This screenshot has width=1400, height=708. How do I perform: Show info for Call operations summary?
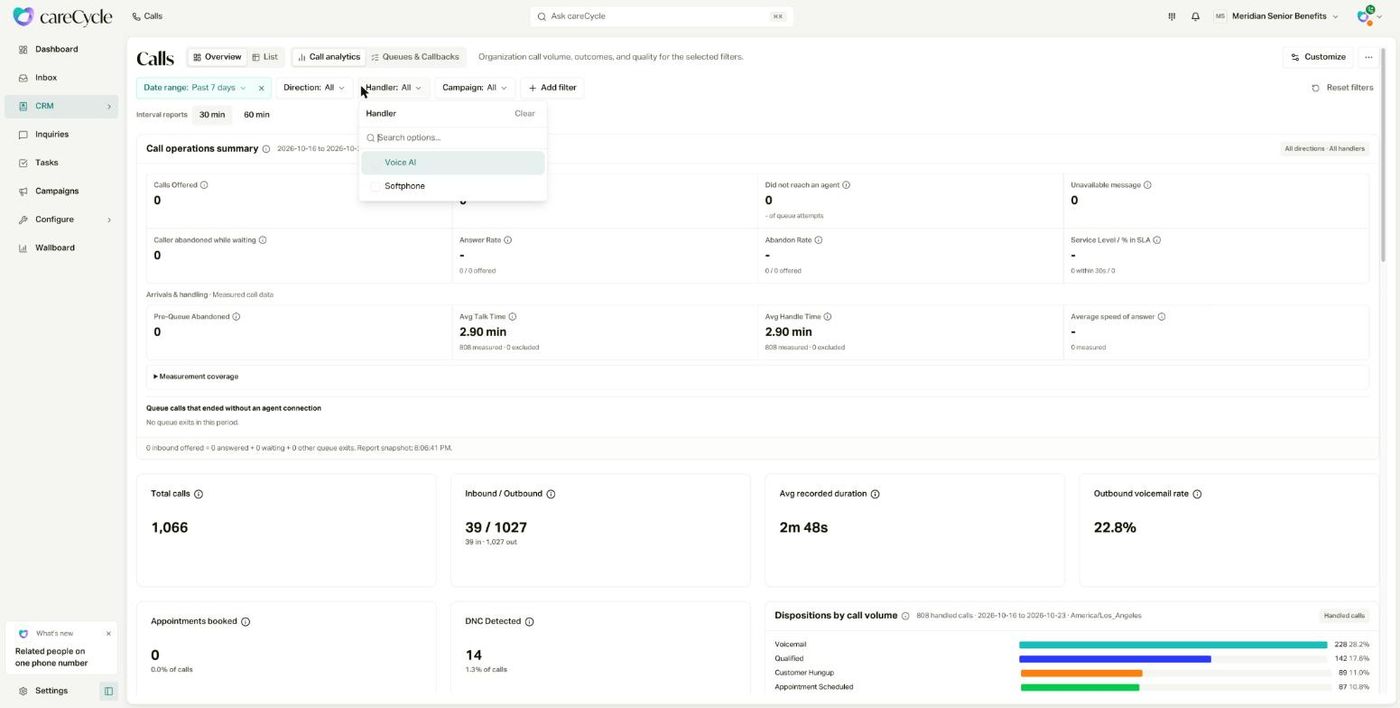266,149
